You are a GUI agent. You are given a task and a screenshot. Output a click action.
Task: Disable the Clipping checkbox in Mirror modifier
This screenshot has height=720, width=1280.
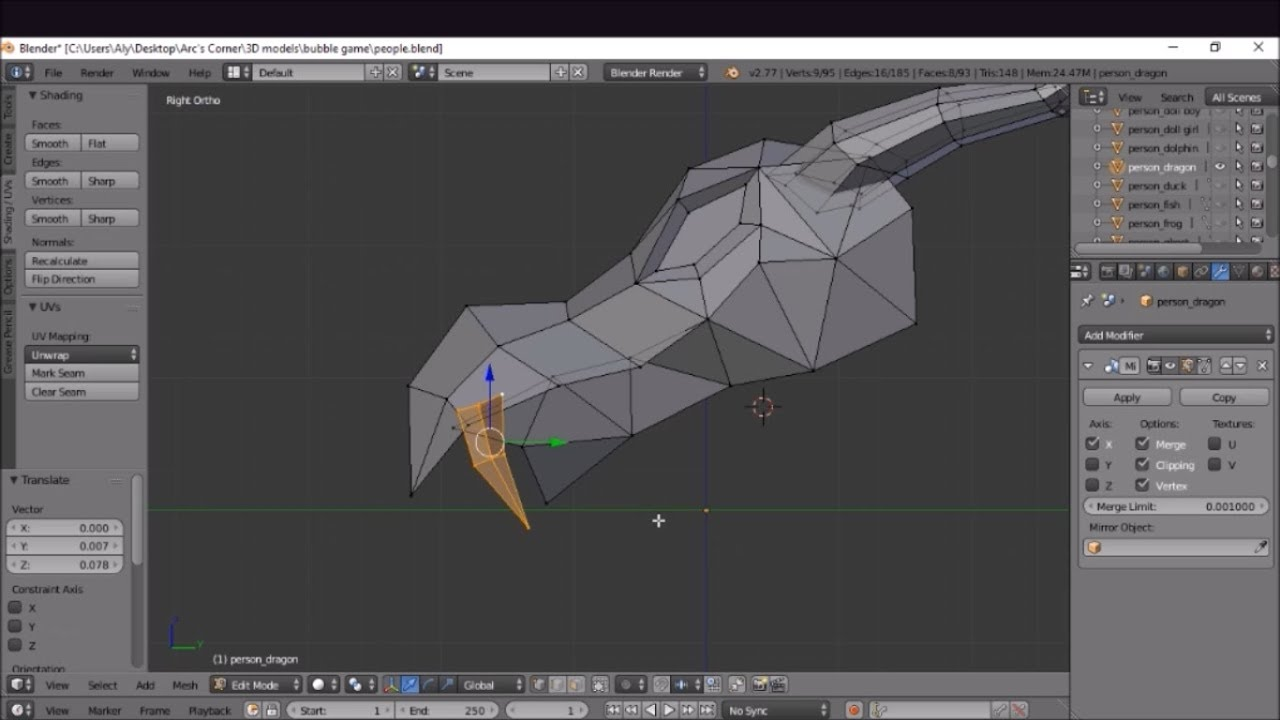click(x=1142, y=464)
